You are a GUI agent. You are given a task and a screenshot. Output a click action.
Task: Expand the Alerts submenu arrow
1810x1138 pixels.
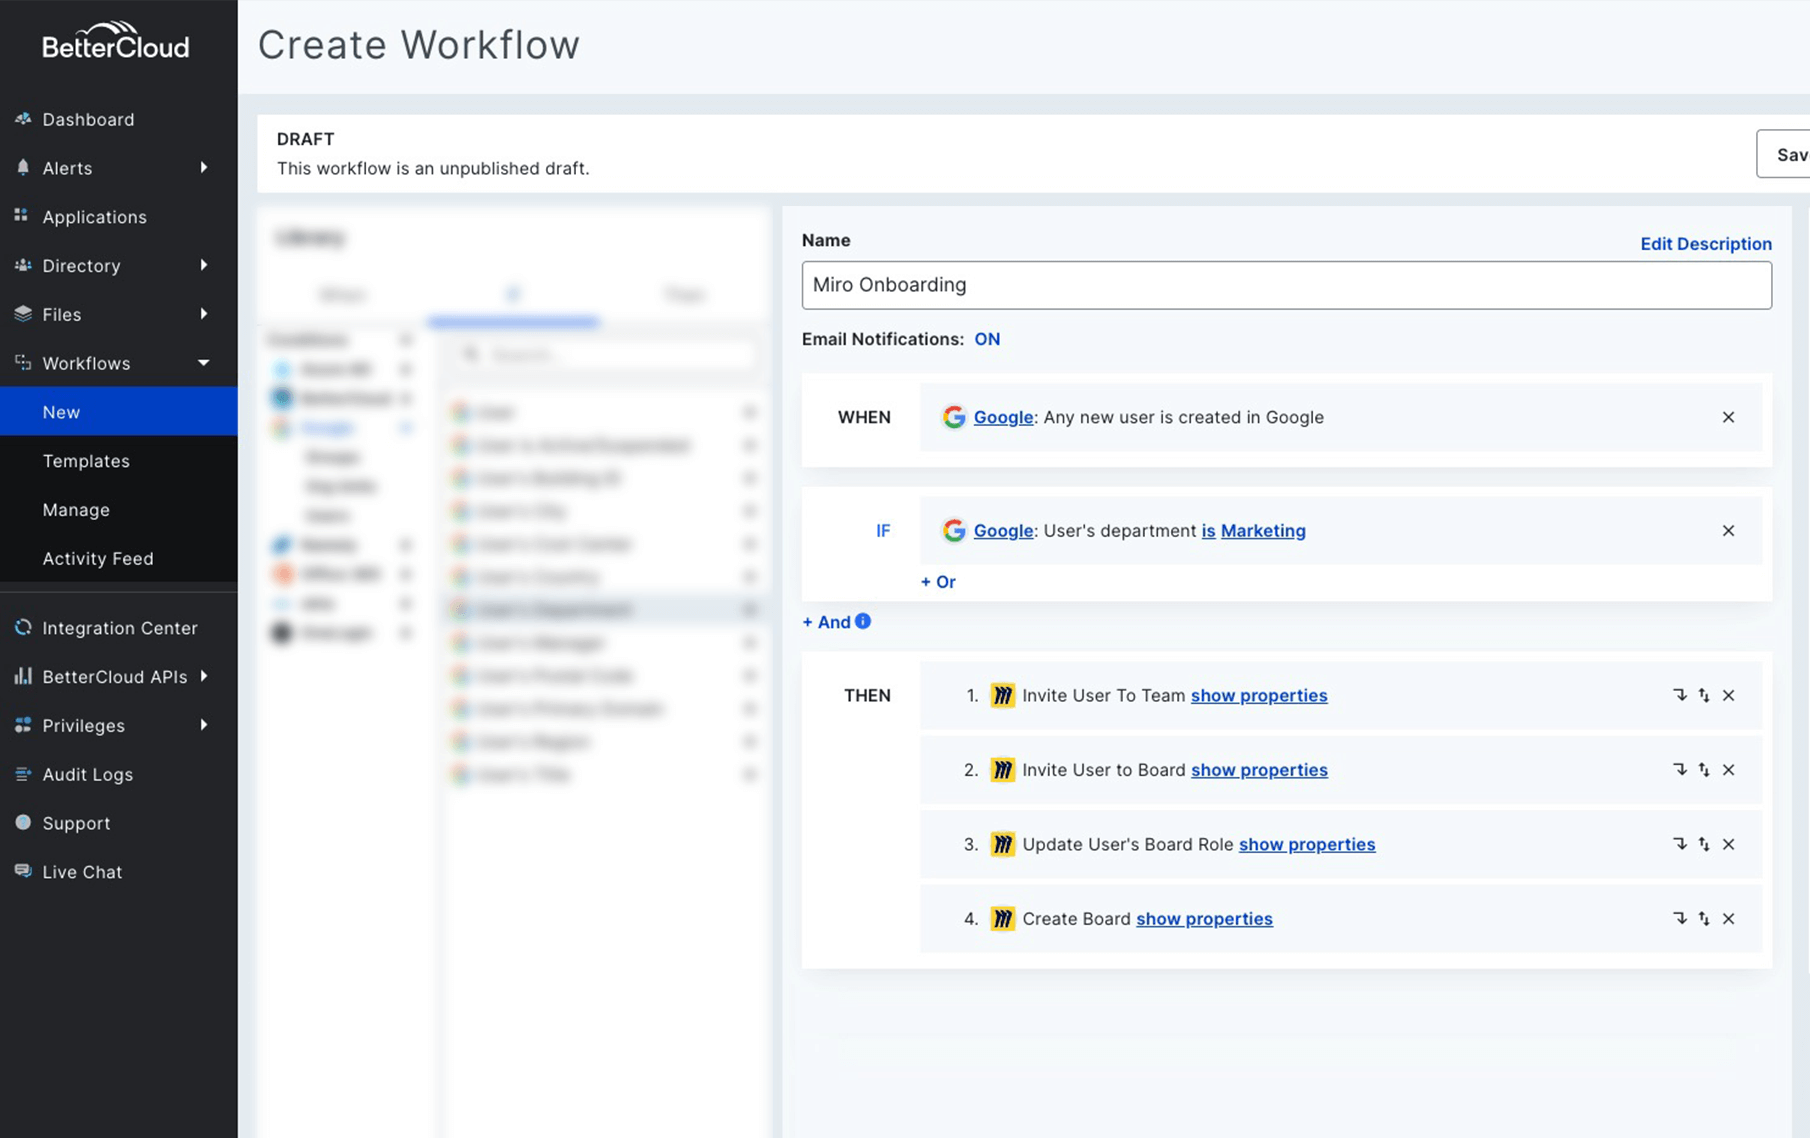[204, 167]
